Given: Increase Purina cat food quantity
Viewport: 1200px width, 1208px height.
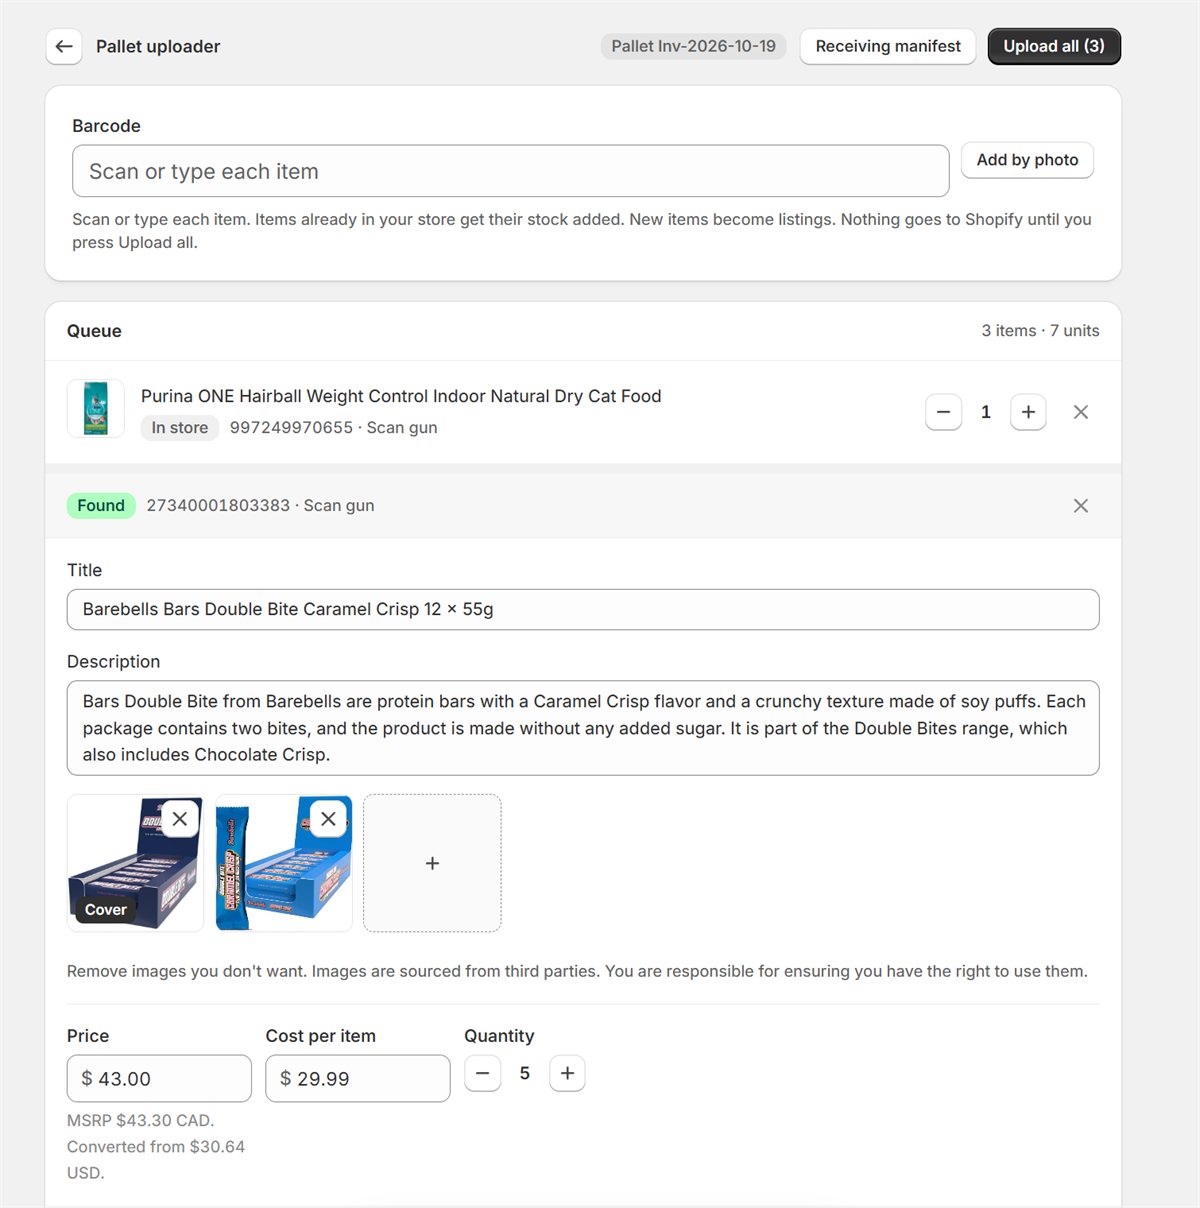Looking at the screenshot, I should coord(1028,412).
